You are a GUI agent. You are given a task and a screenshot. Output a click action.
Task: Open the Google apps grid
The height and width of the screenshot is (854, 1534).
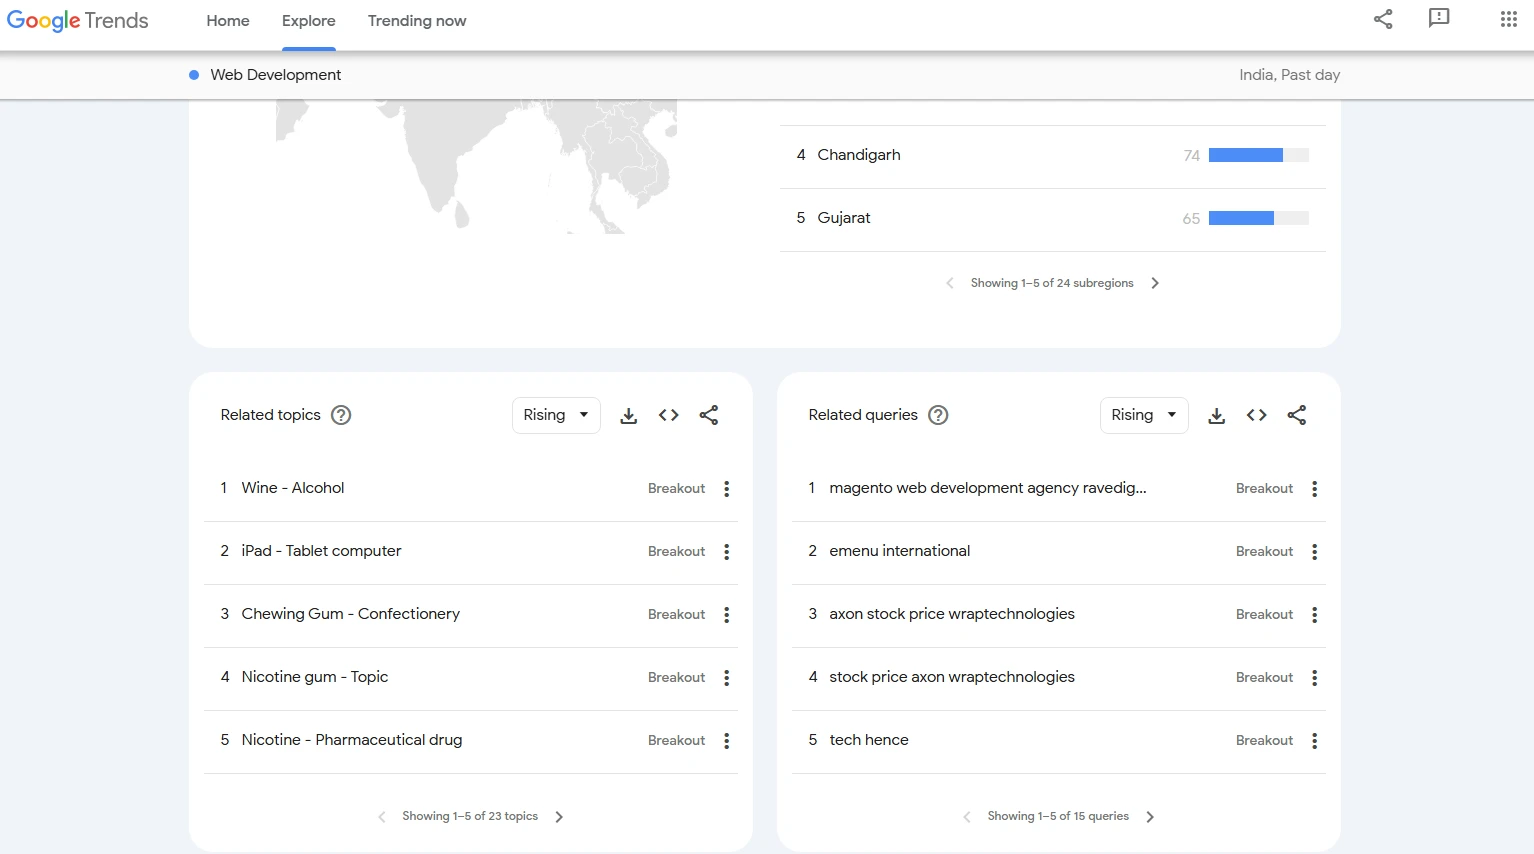[1508, 19]
